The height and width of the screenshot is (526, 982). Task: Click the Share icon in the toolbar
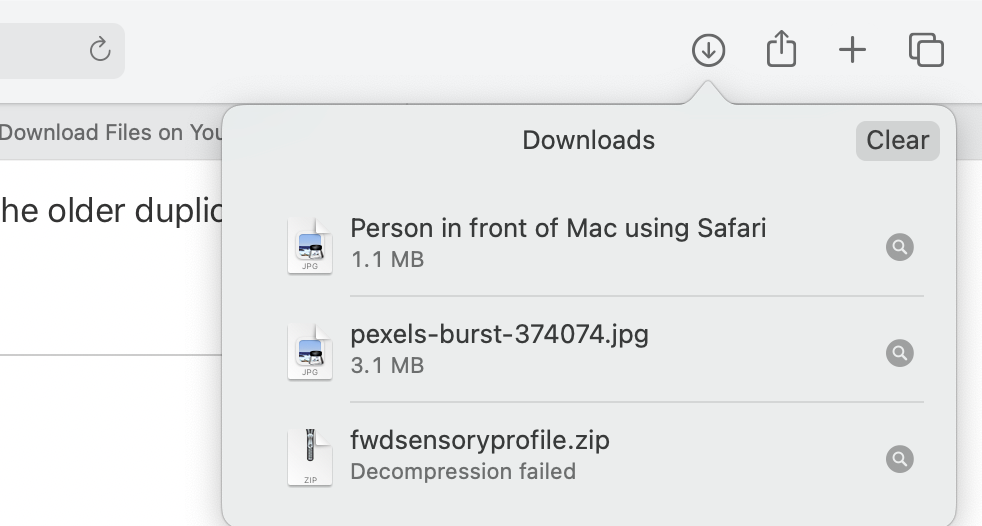(781, 50)
